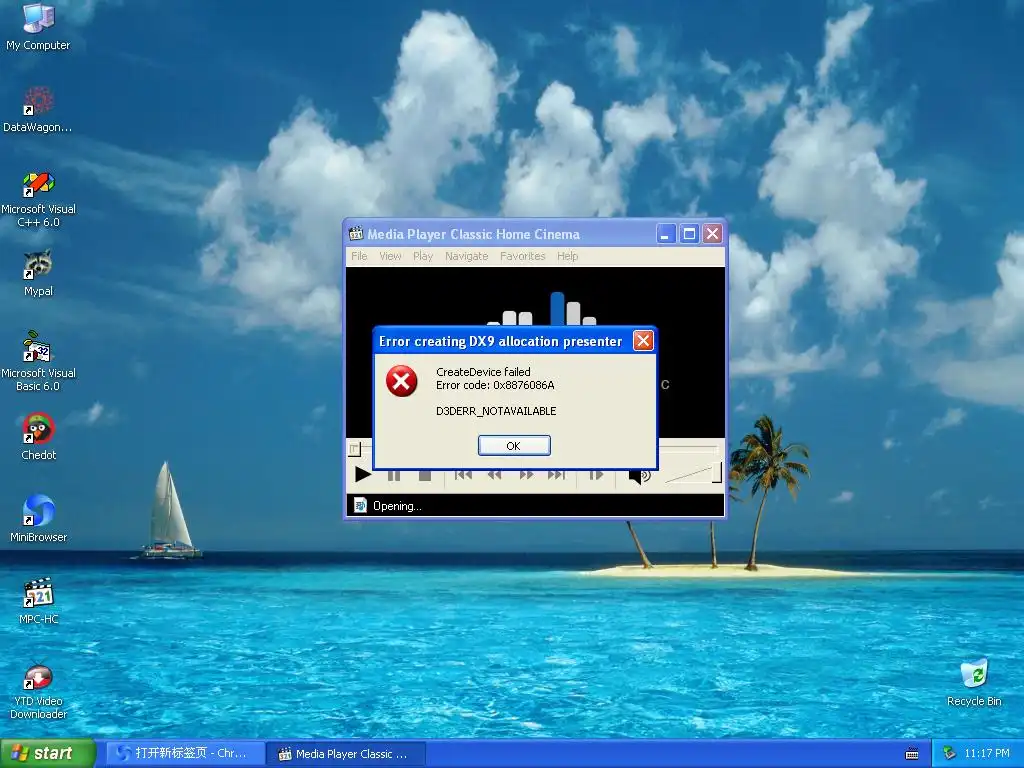This screenshot has height=768, width=1024.
Task: Skip to next track button
Action: click(x=556, y=475)
